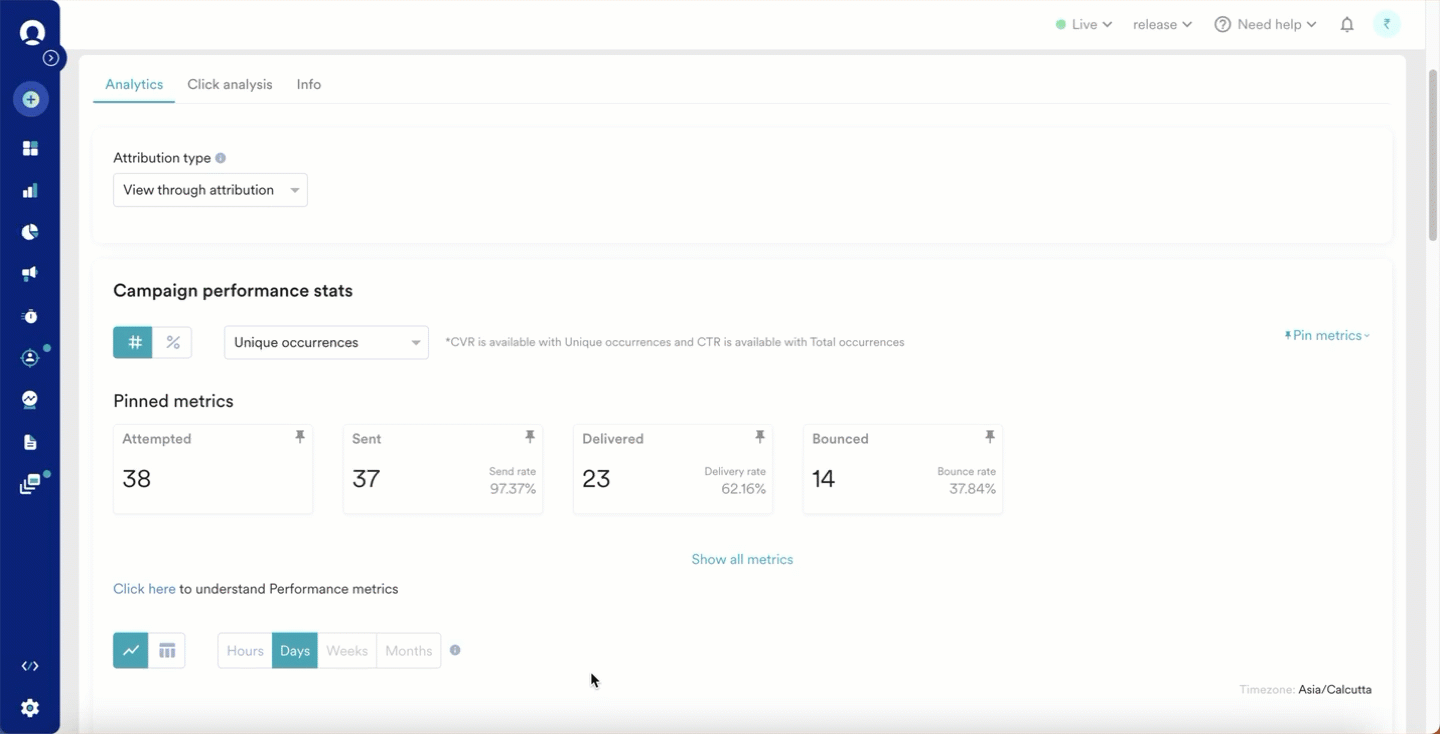Click the Bounce rate 37.84% value
The width and height of the screenshot is (1440, 734).
[972, 489]
